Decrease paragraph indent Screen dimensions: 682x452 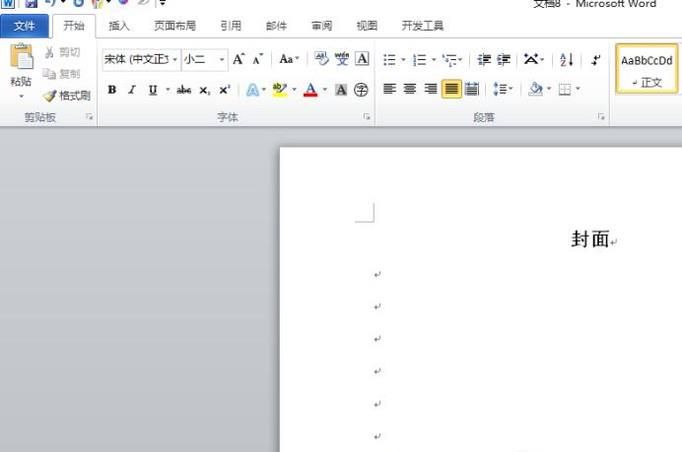coord(484,59)
